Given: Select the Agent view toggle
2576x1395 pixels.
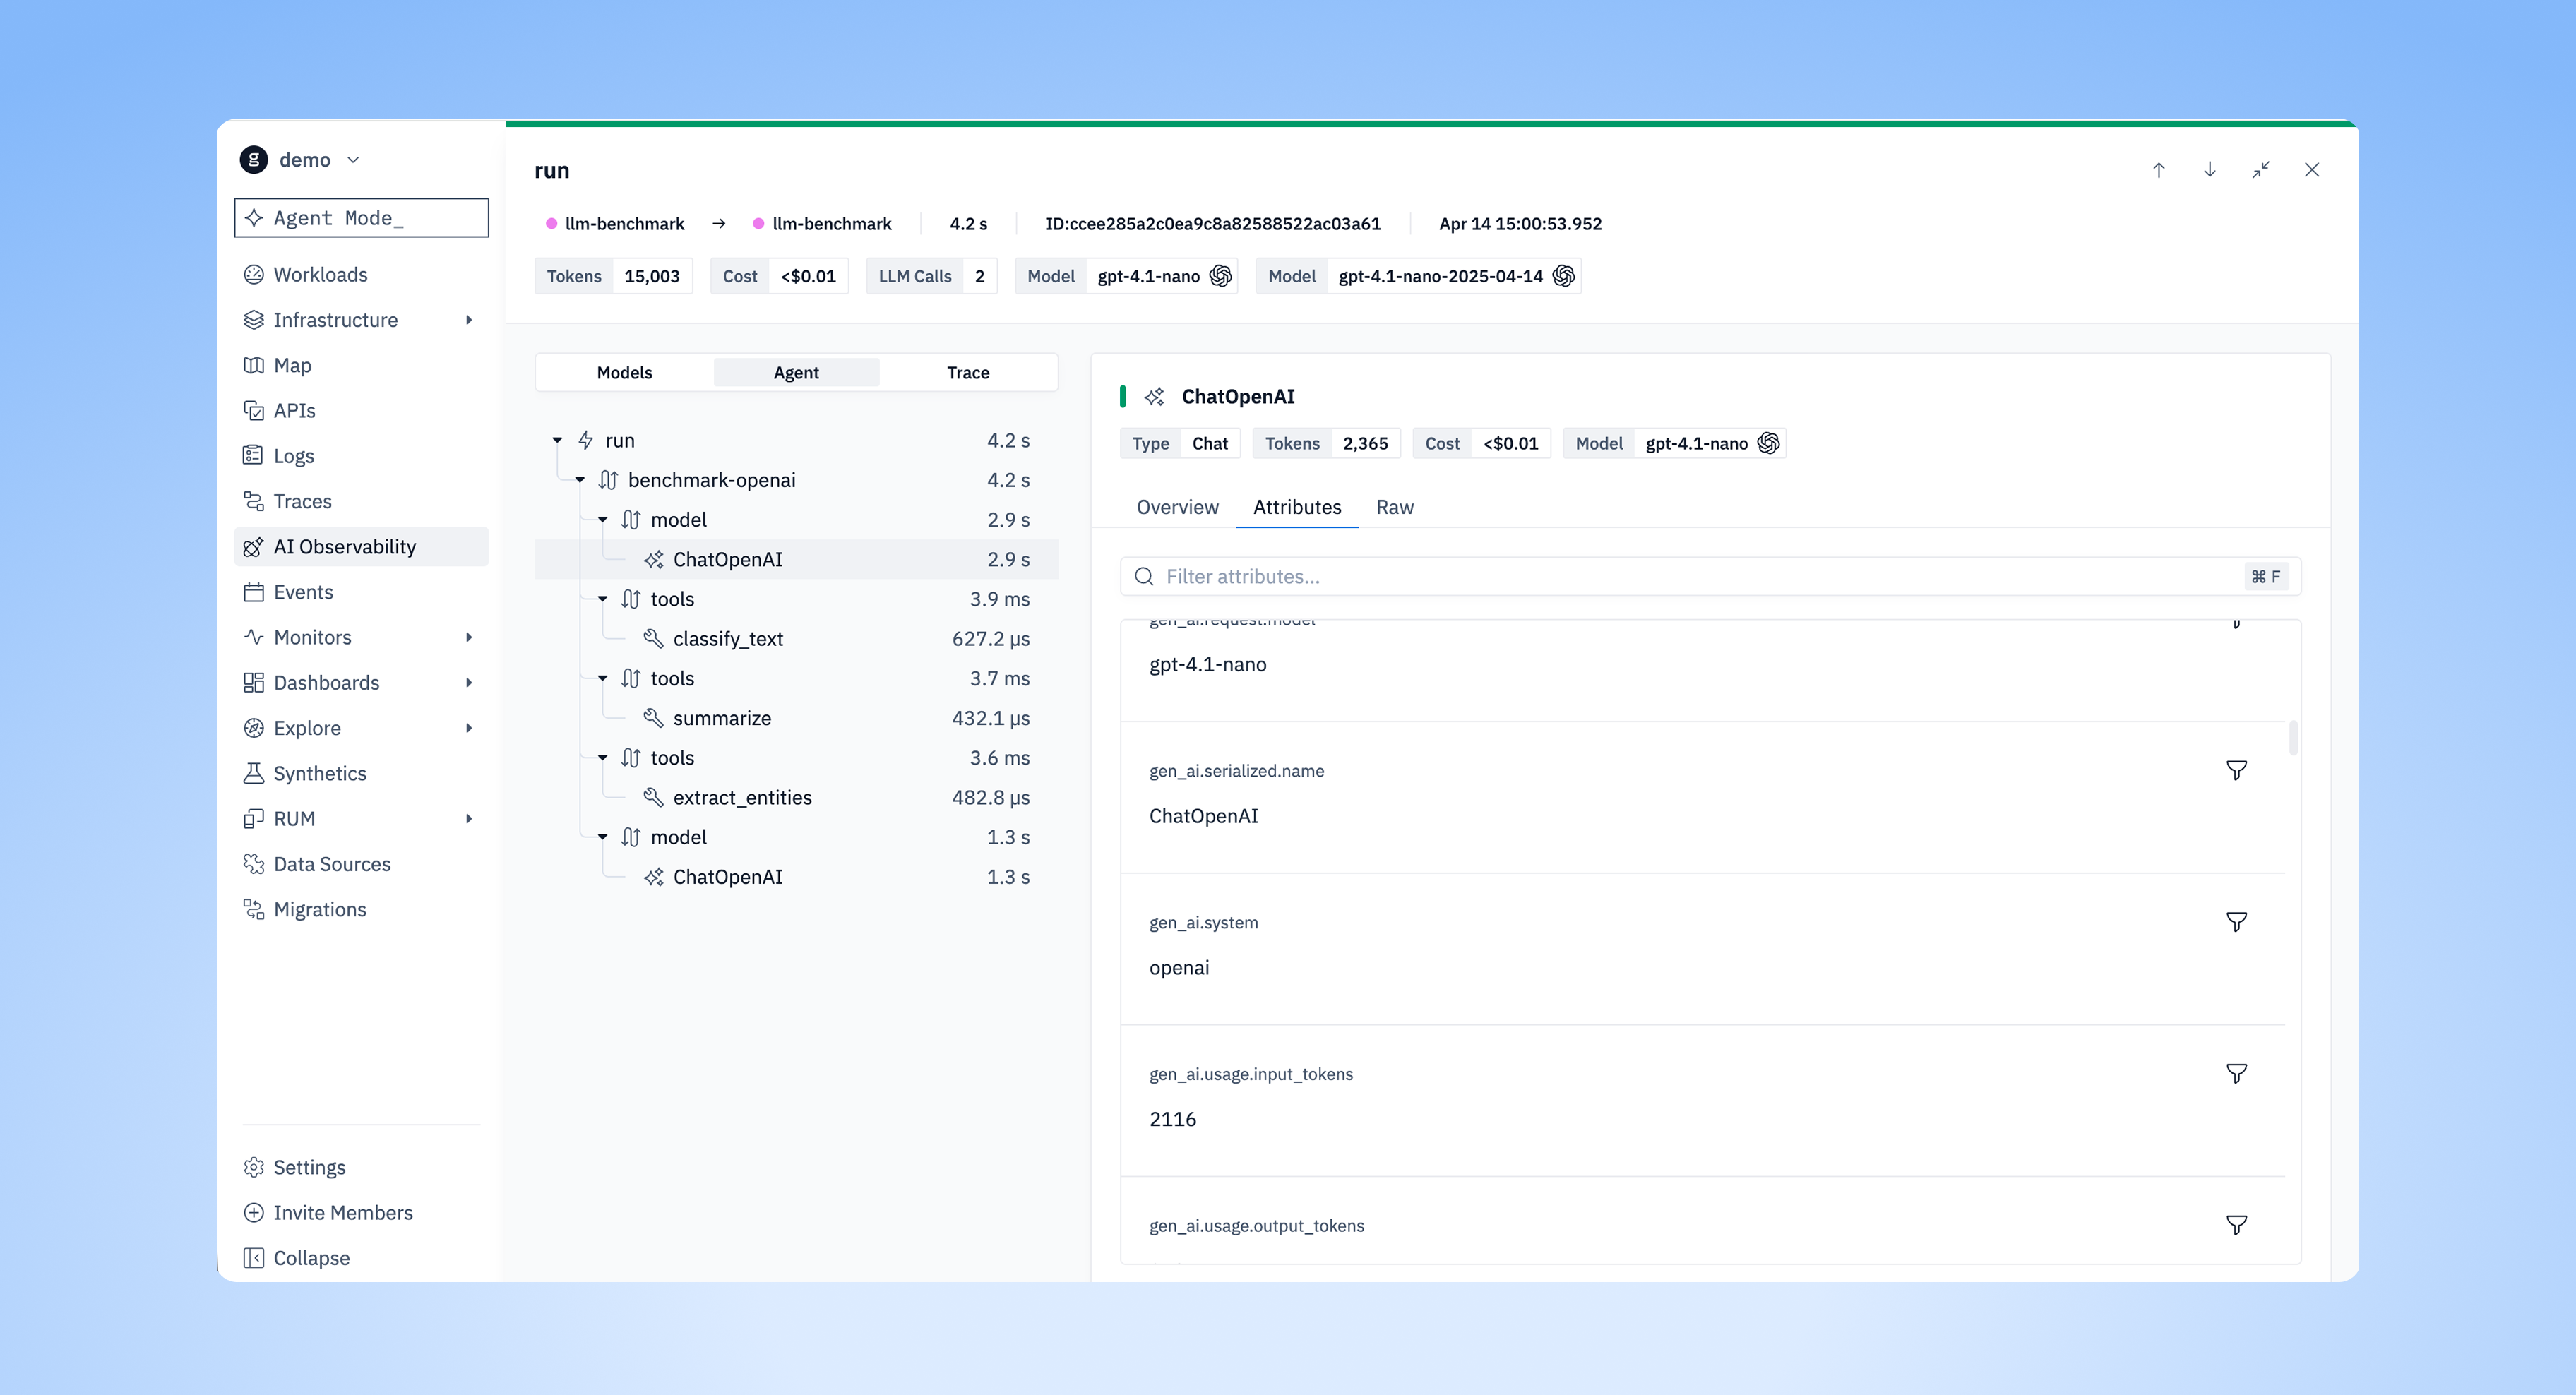Looking at the screenshot, I should tap(795, 372).
